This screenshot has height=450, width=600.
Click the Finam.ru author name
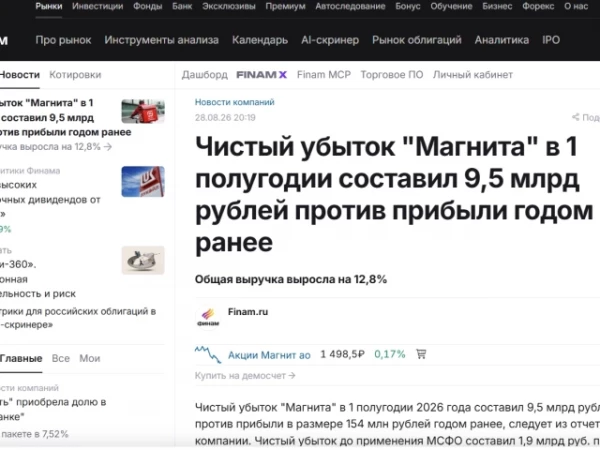click(x=248, y=312)
